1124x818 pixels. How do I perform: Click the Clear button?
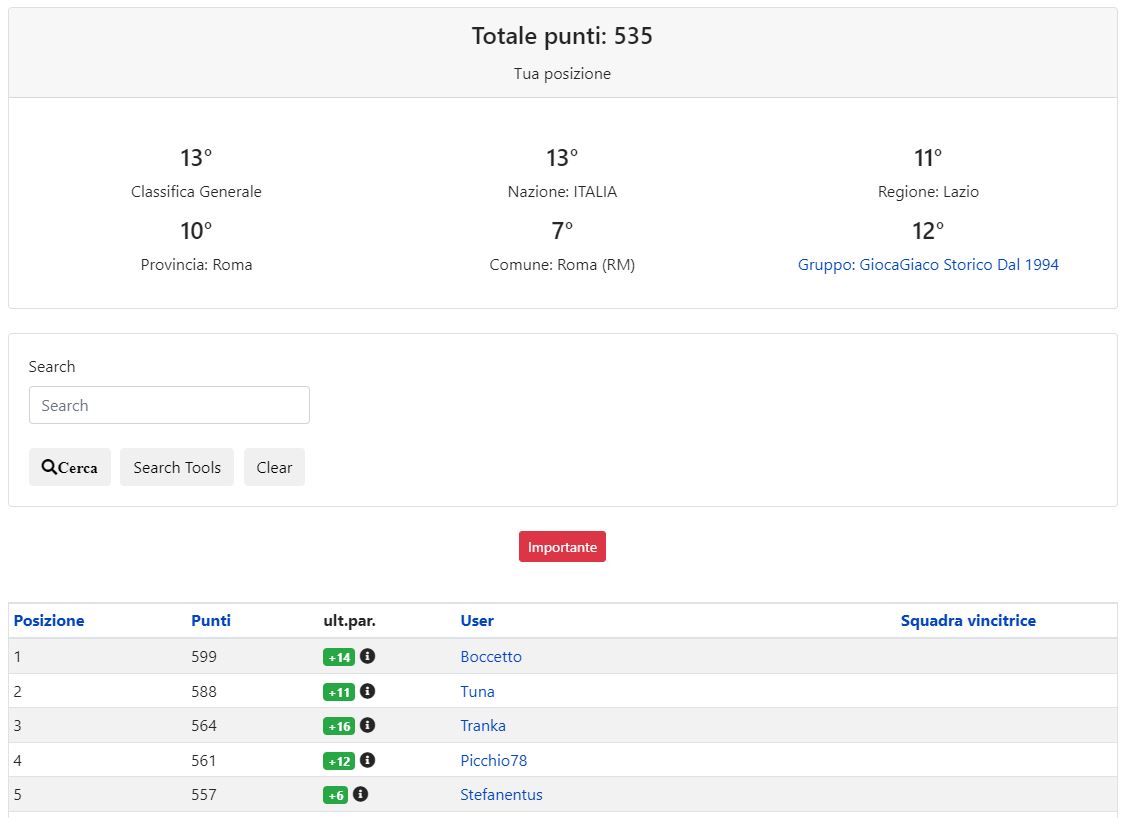274,467
